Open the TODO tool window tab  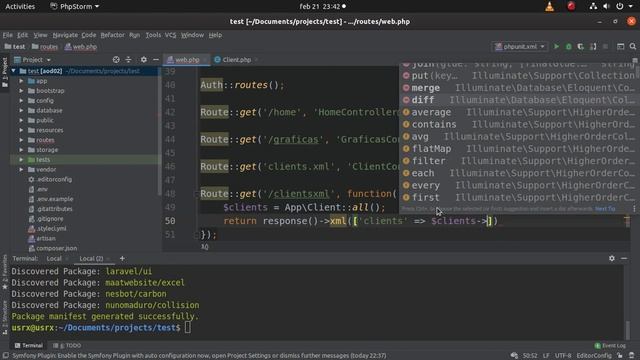[67, 346]
